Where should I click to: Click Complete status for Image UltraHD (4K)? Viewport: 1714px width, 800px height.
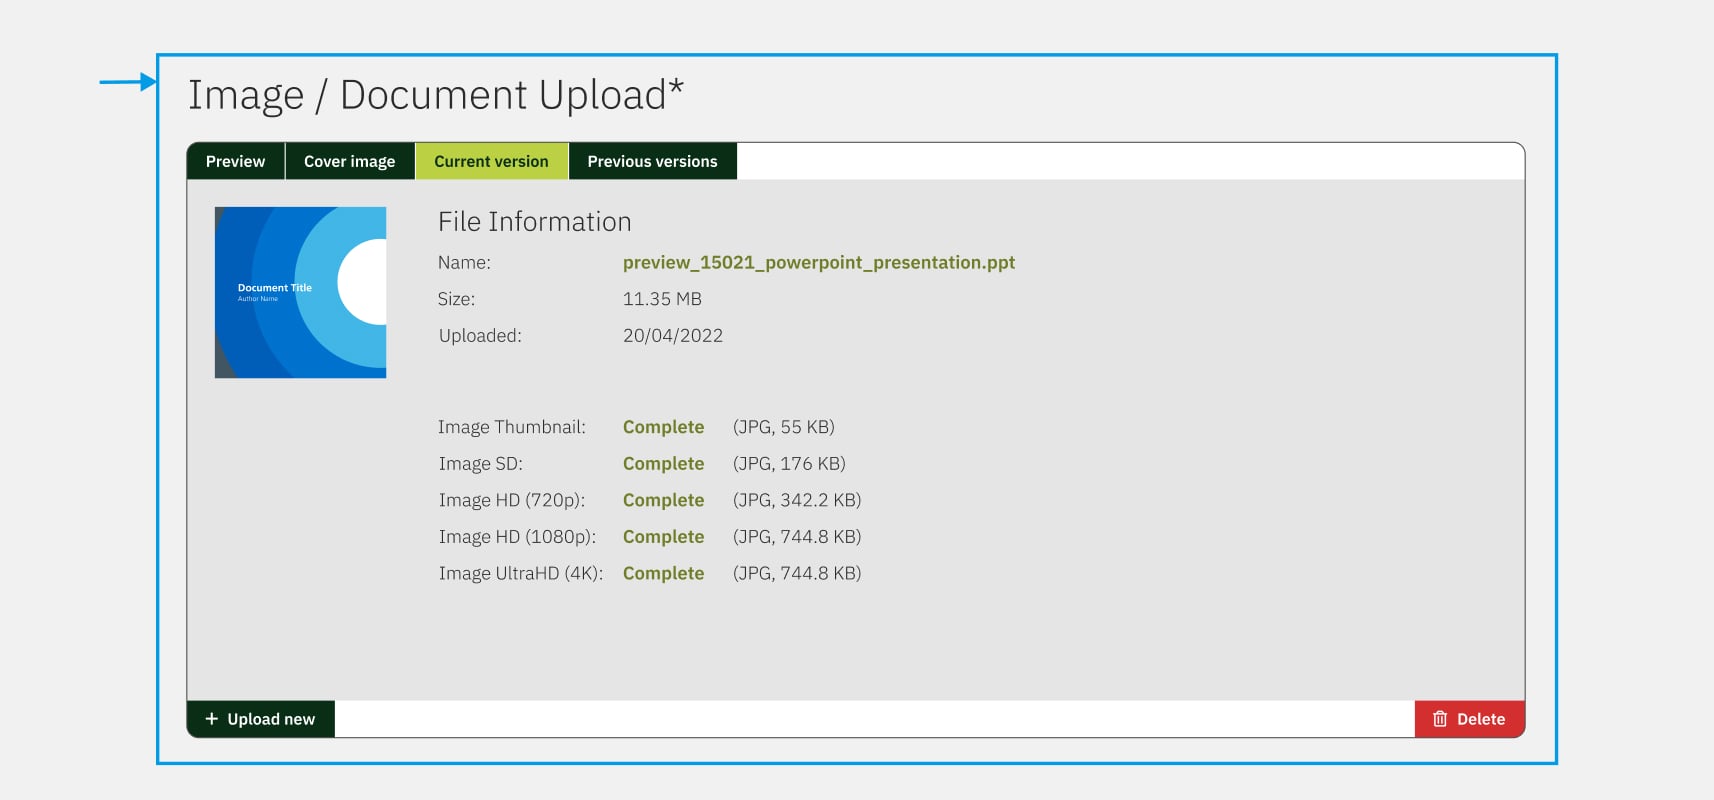[664, 573]
